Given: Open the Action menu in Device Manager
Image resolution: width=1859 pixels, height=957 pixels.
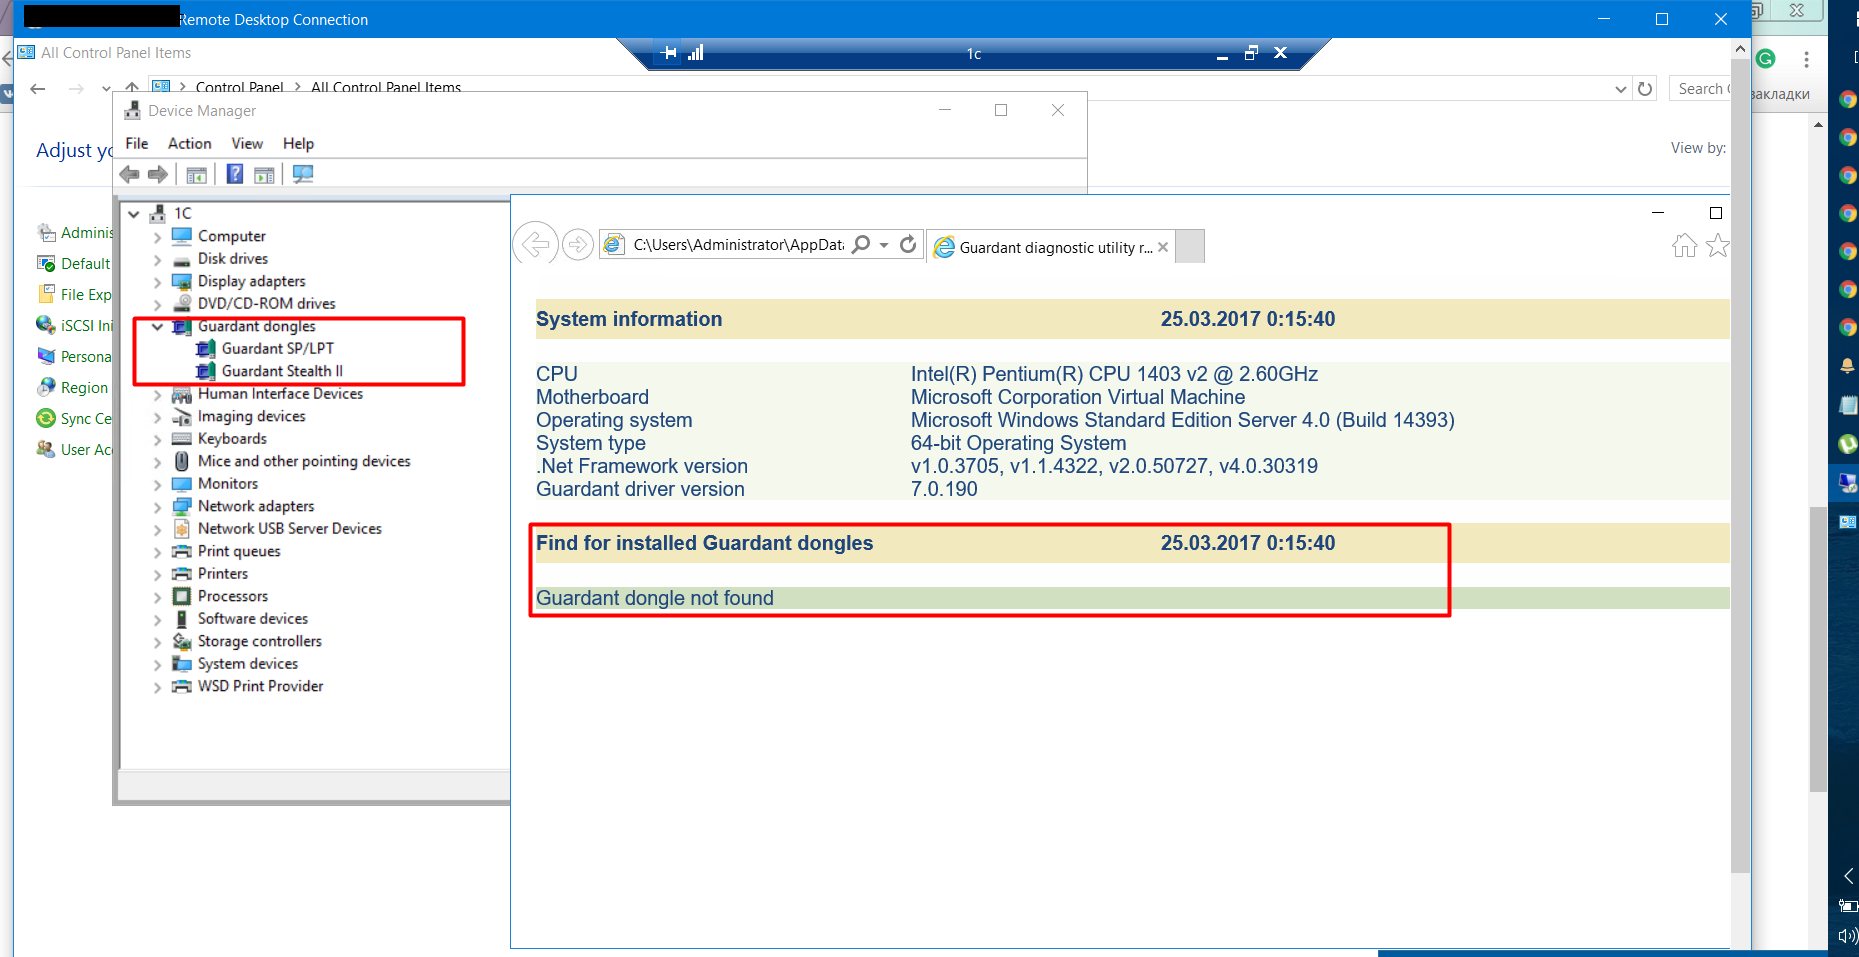Looking at the screenshot, I should (x=189, y=144).
